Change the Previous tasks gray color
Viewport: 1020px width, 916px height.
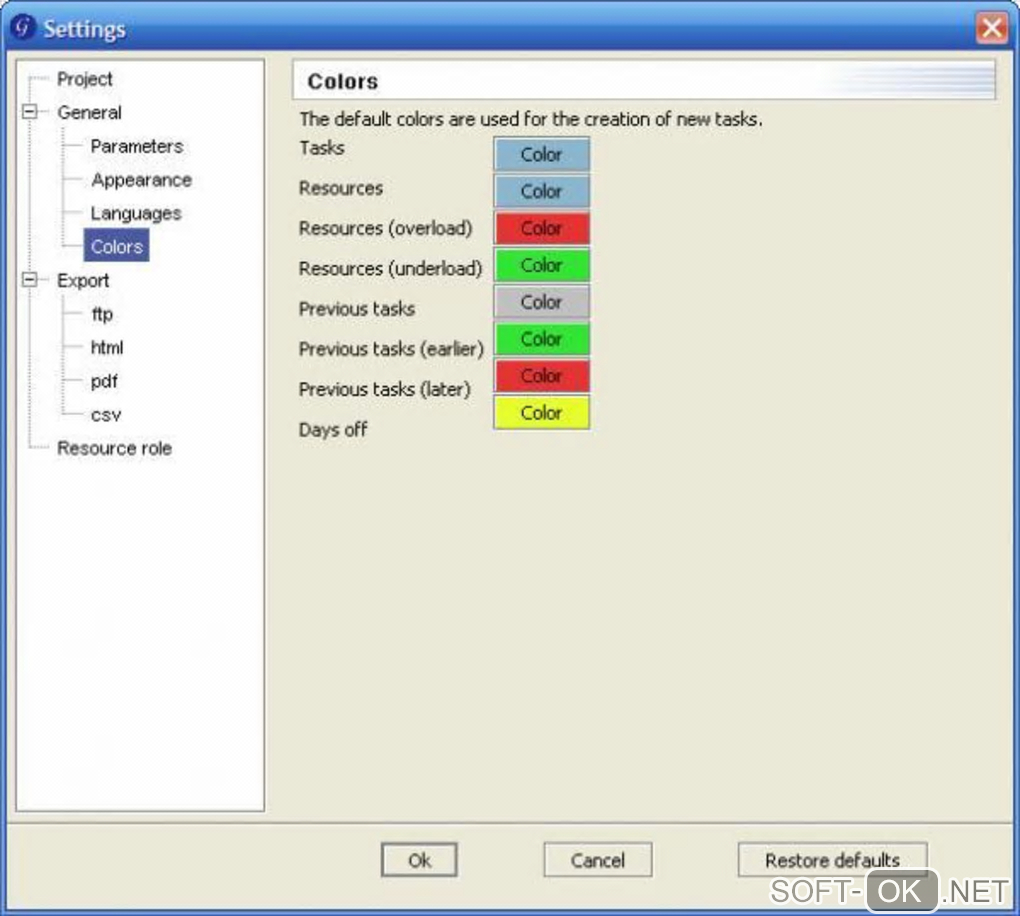tap(541, 302)
